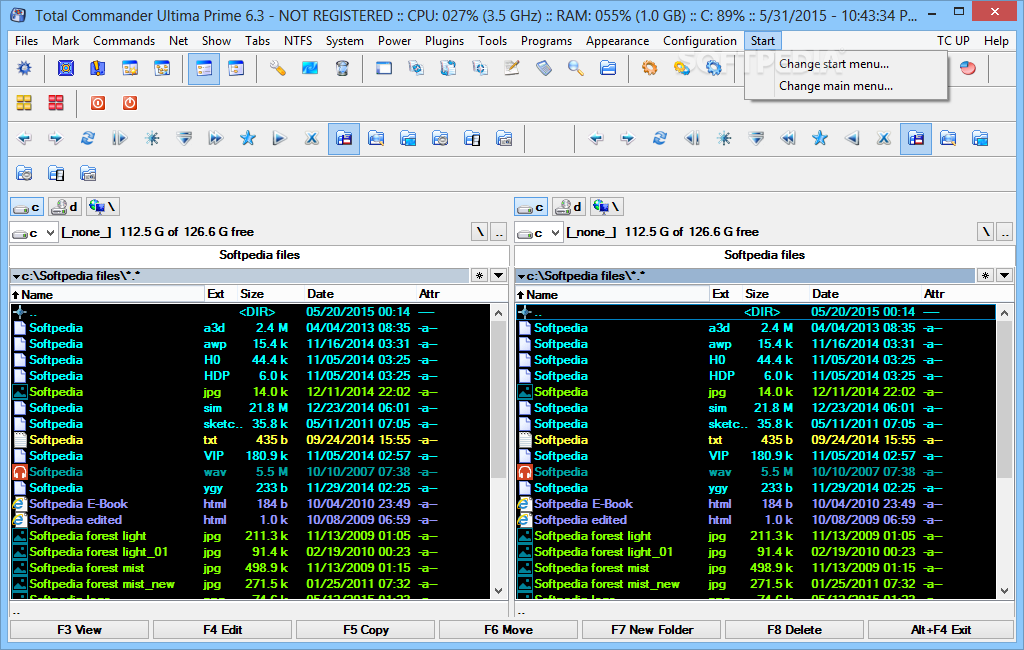Open the recycle bin toolbar icon

click(342, 68)
